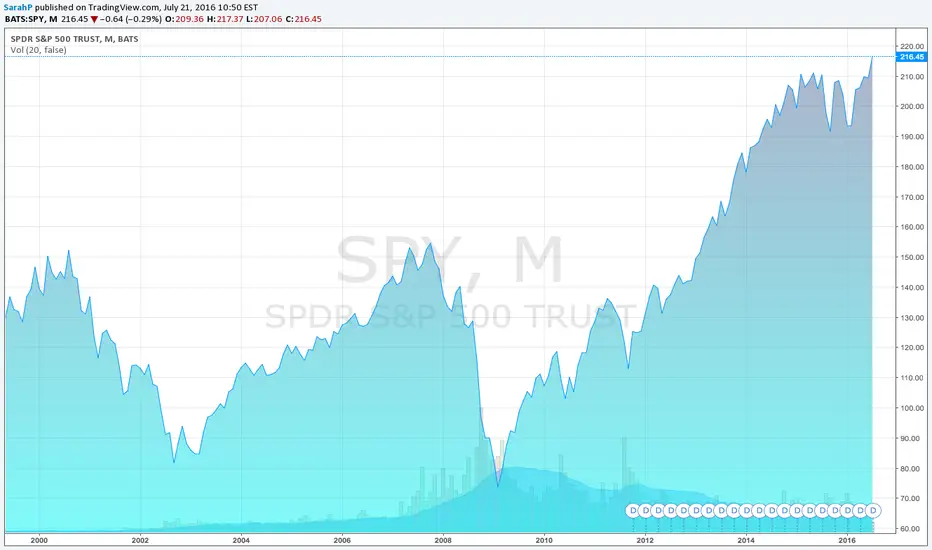Click the −0.64 (−0.29%) change text
This screenshot has height=550, width=932.
[131, 19]
